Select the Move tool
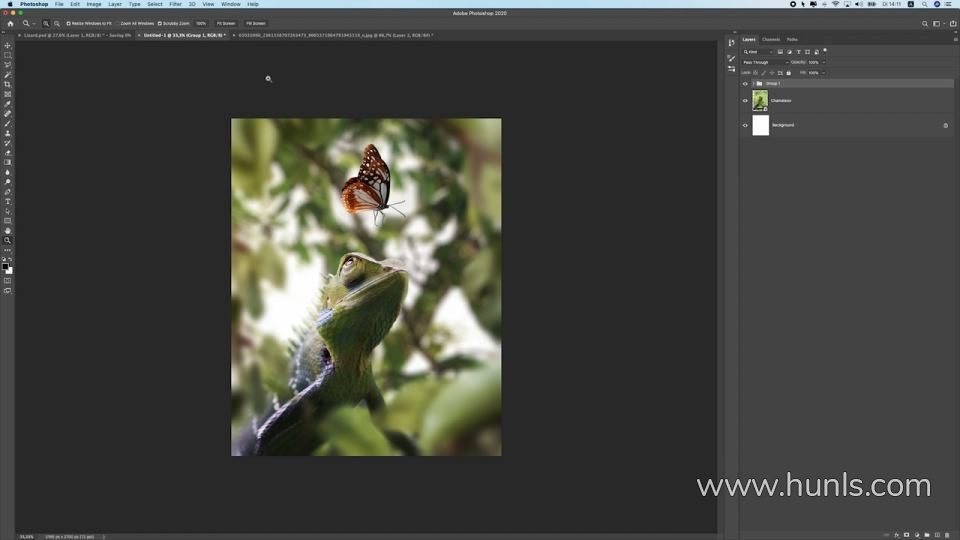This screenshot has height=540, width=960. 7,45
